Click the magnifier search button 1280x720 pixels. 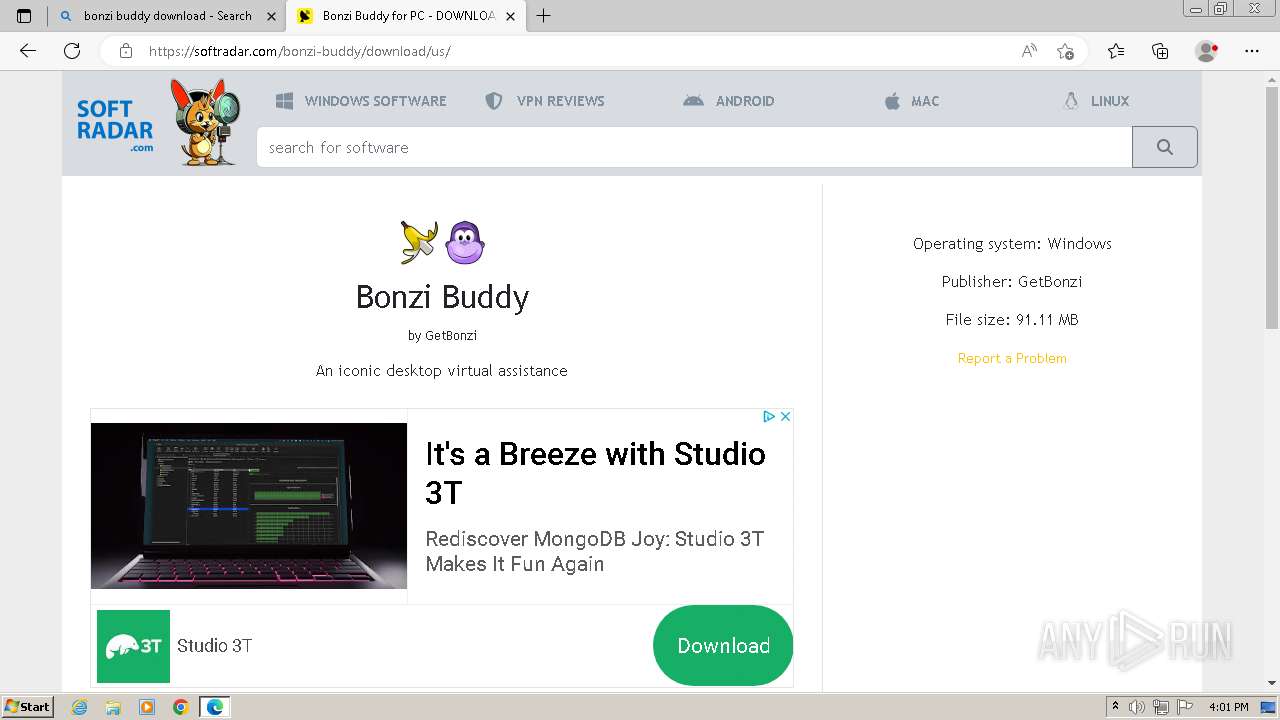click(x=1165, y=147)
